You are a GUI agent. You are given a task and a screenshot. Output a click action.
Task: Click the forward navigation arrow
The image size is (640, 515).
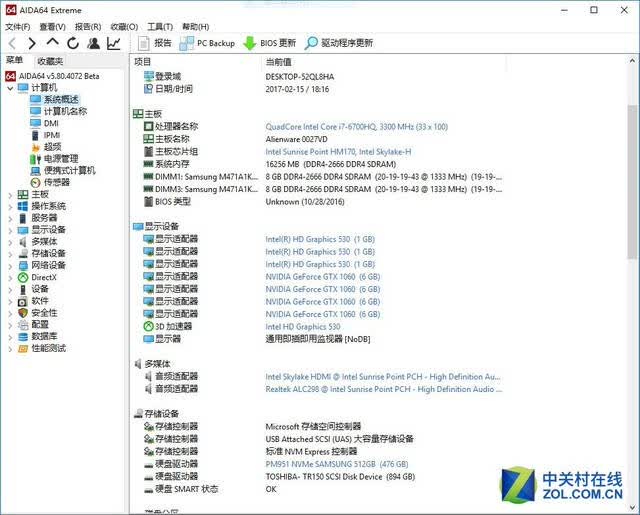[32, 43]
